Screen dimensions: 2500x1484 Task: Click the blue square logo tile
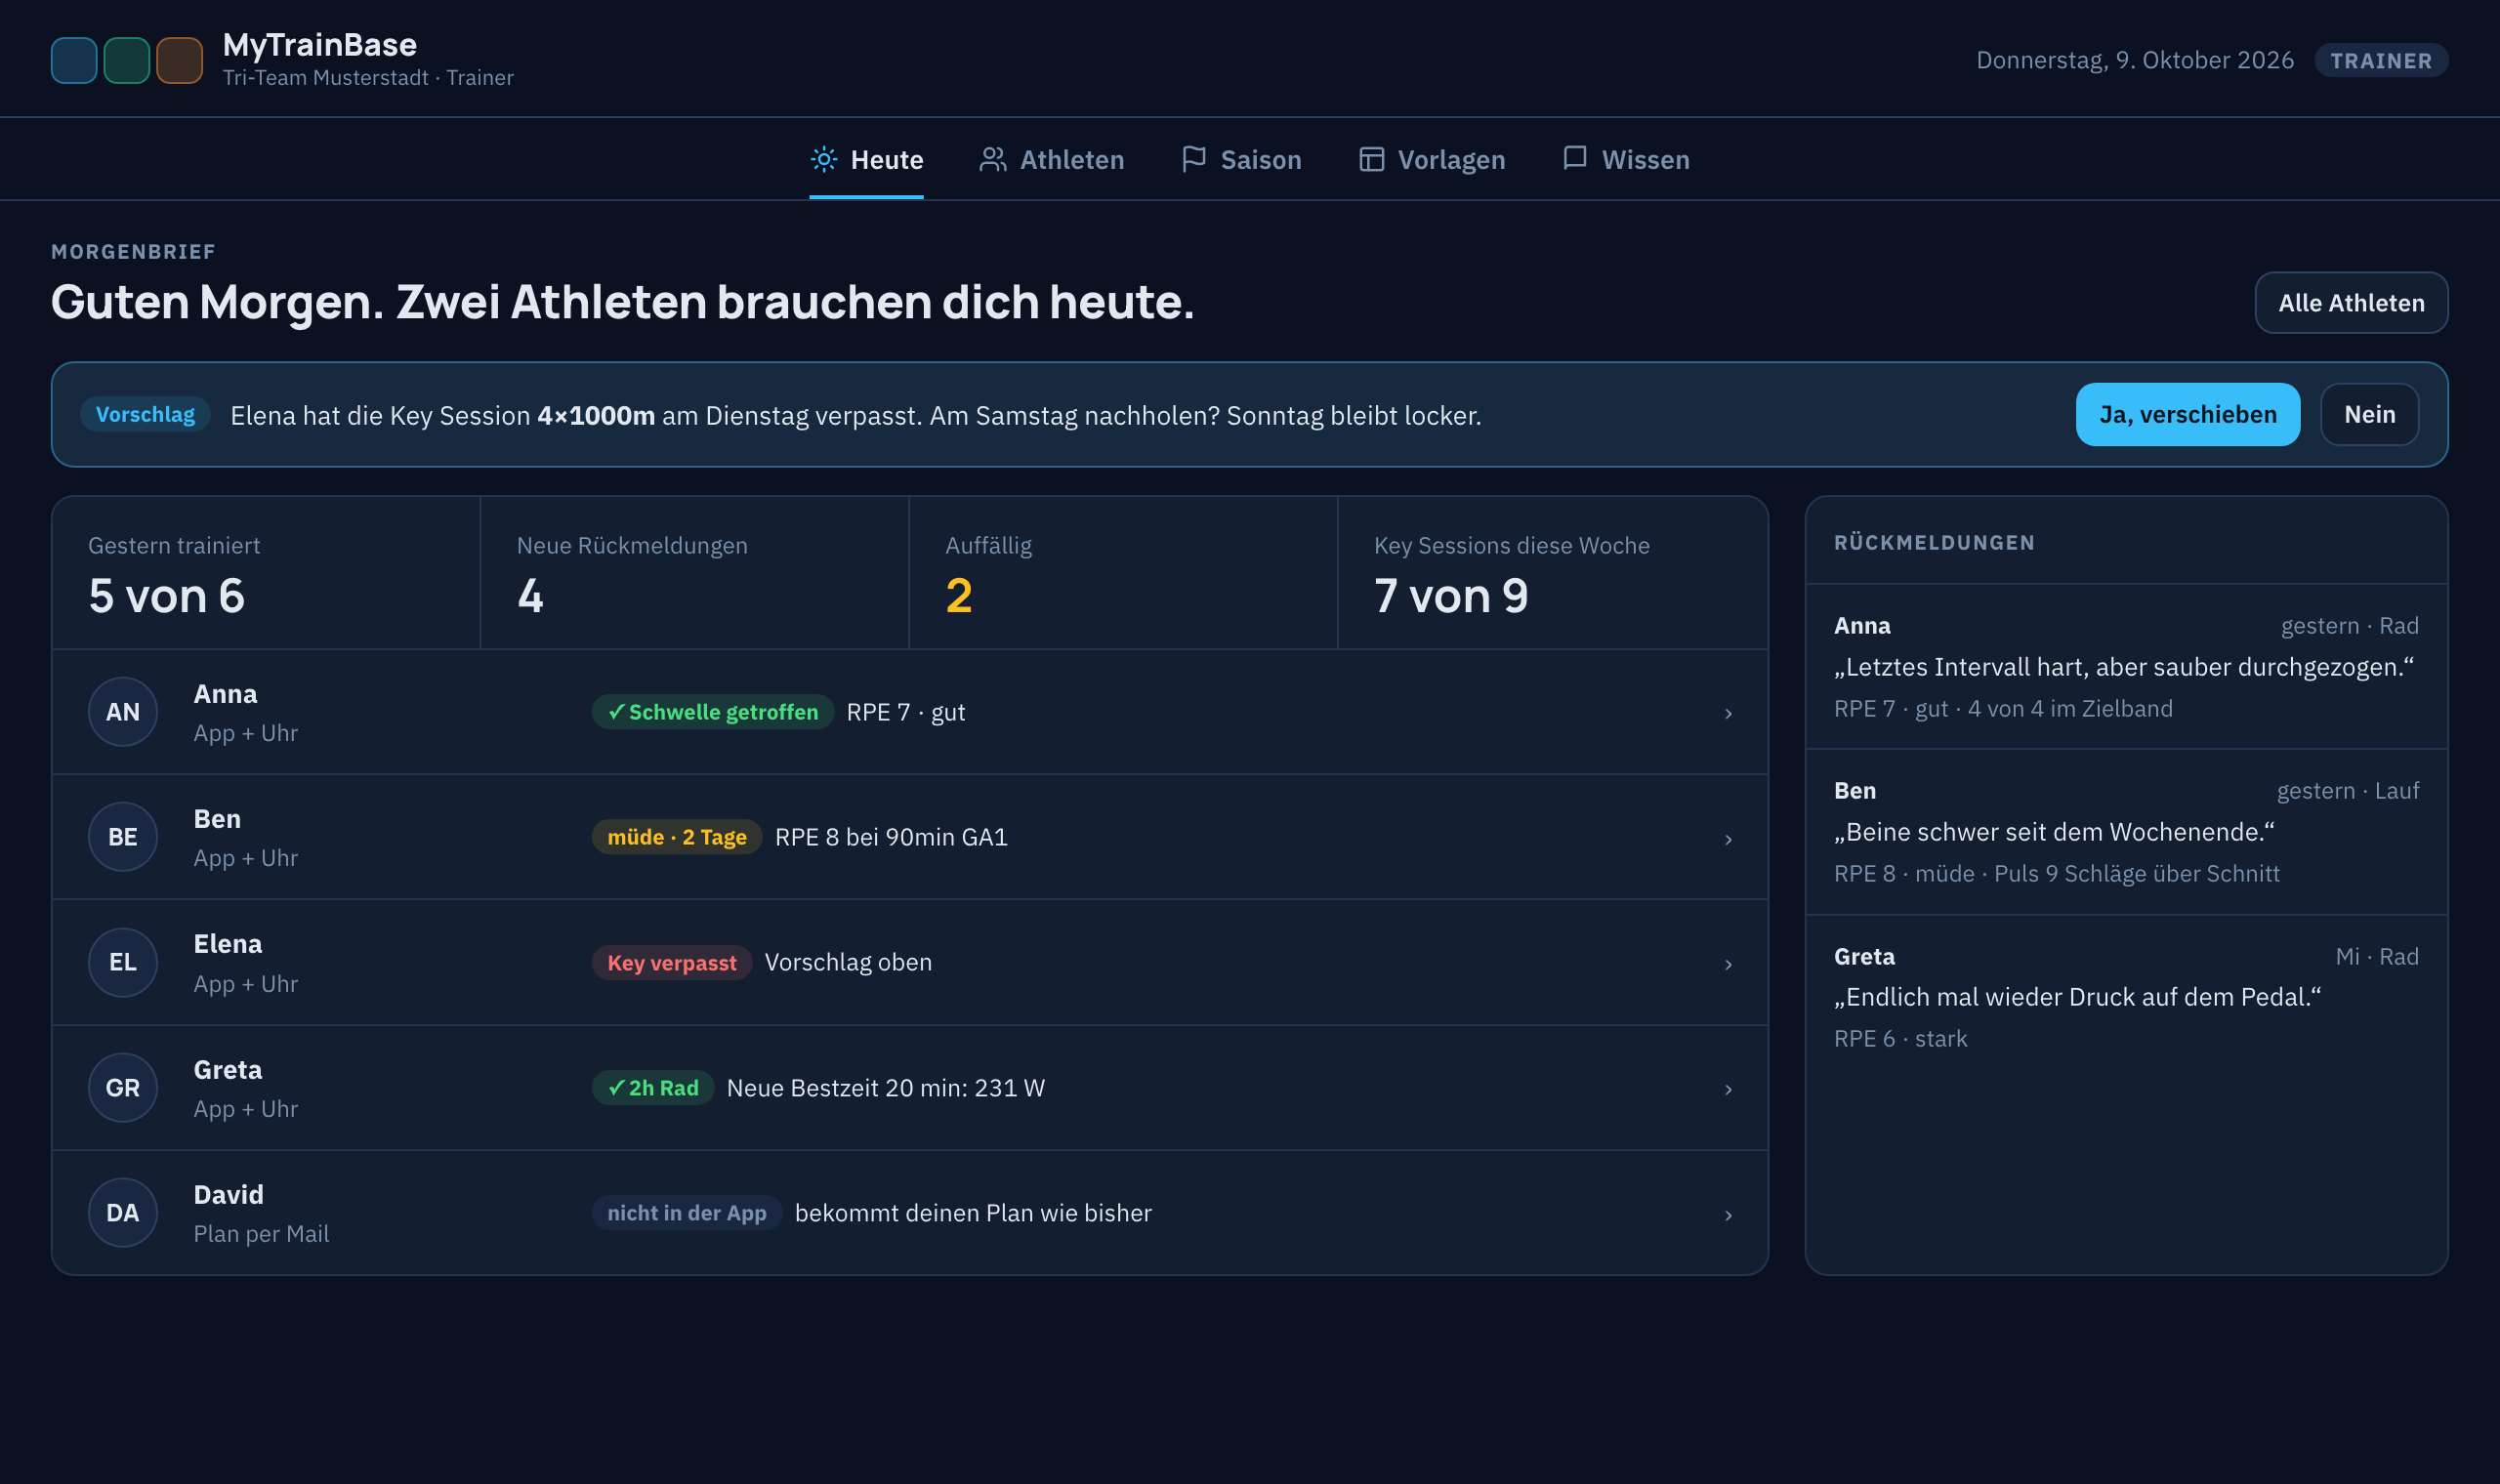[x=74, y=60]
